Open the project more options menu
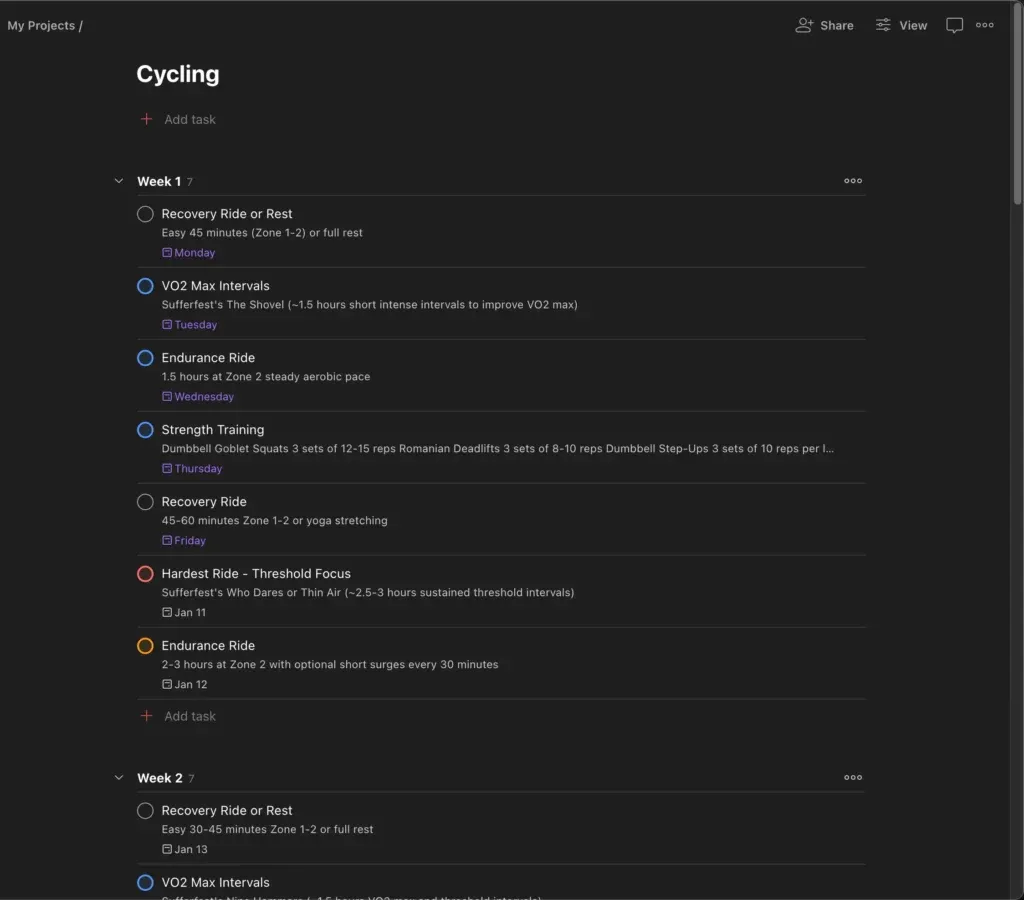The width and height of the screenshot is (1024, 900). click(984, 25)
